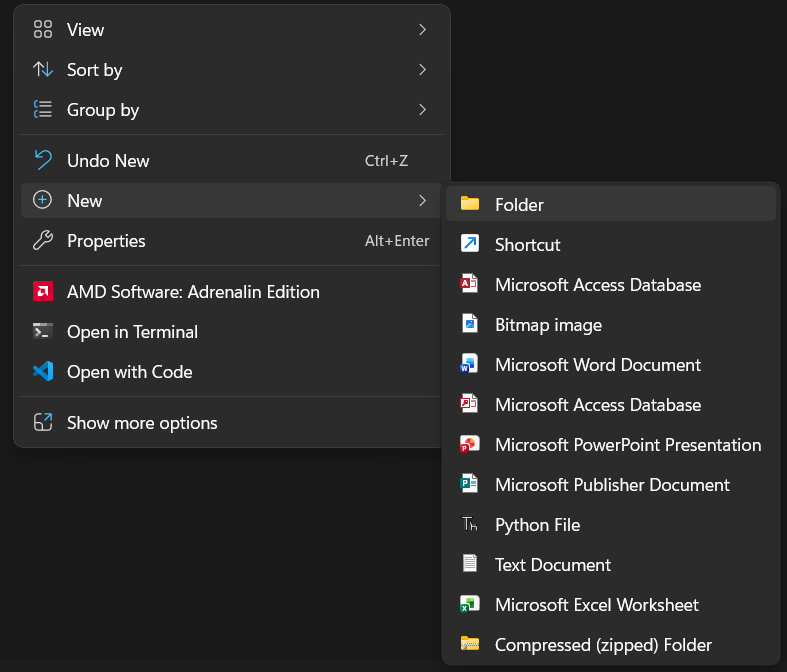The height and width of the screenshot is (672, 787).
Task: Expand the Group by submenu chevron
Action: [x=423, y=109]
